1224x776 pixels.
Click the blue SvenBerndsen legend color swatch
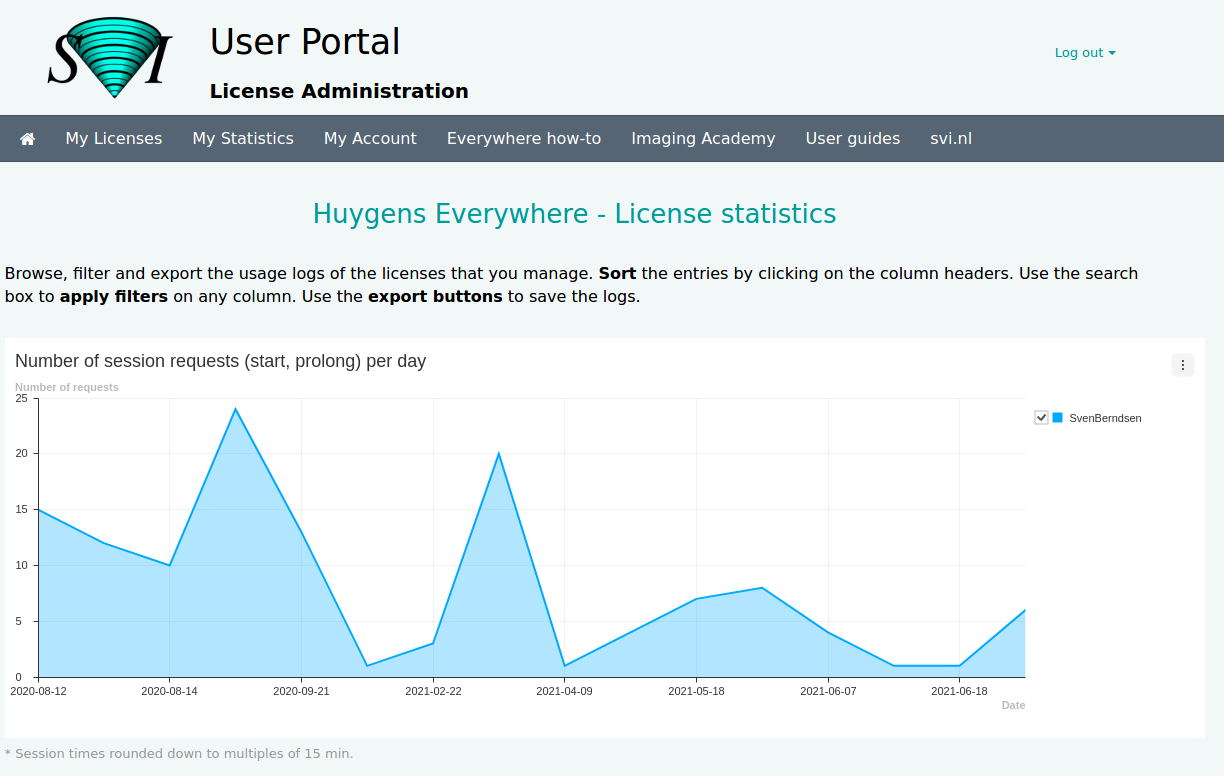tap(1058, 418)
